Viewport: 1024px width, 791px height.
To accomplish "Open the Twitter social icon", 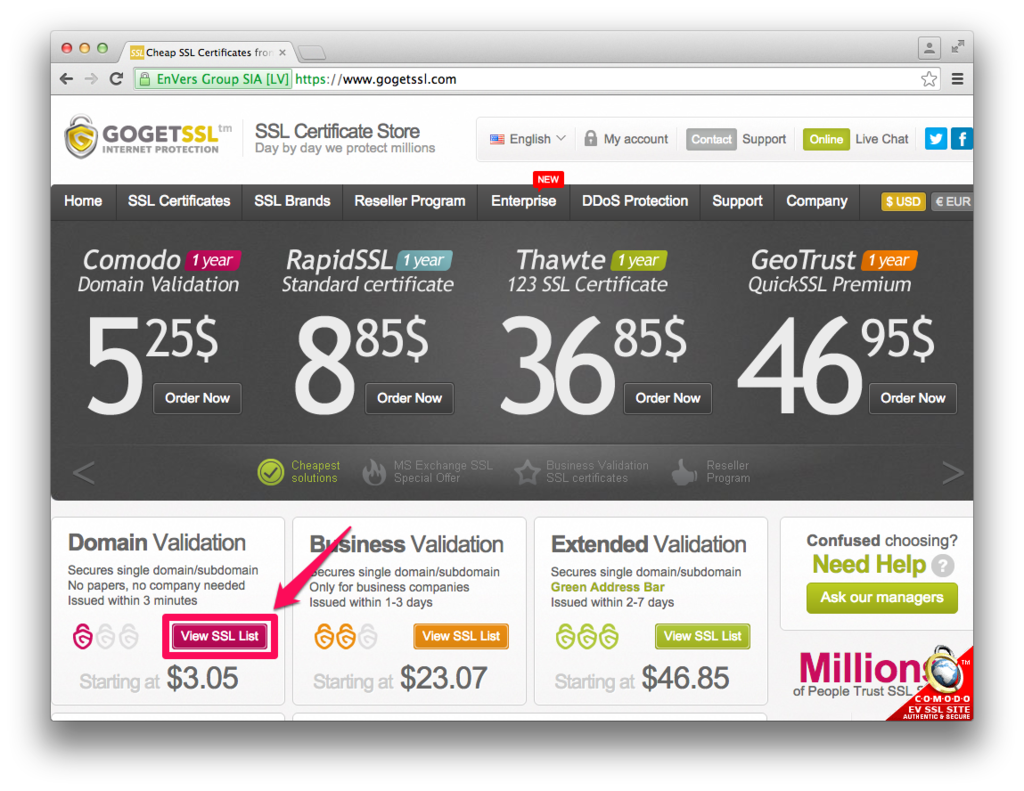I will (935, 138).
